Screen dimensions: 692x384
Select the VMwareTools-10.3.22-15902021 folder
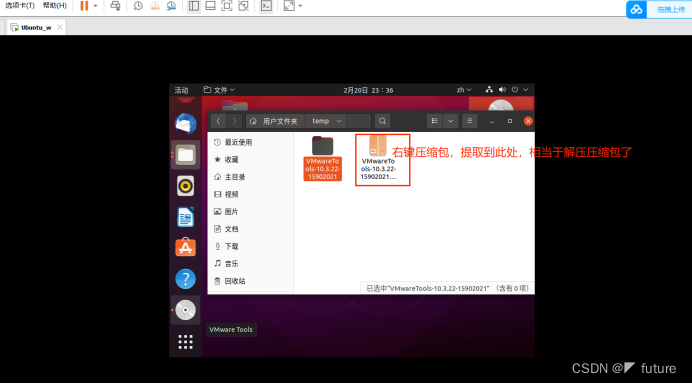(x=323, y=158)
